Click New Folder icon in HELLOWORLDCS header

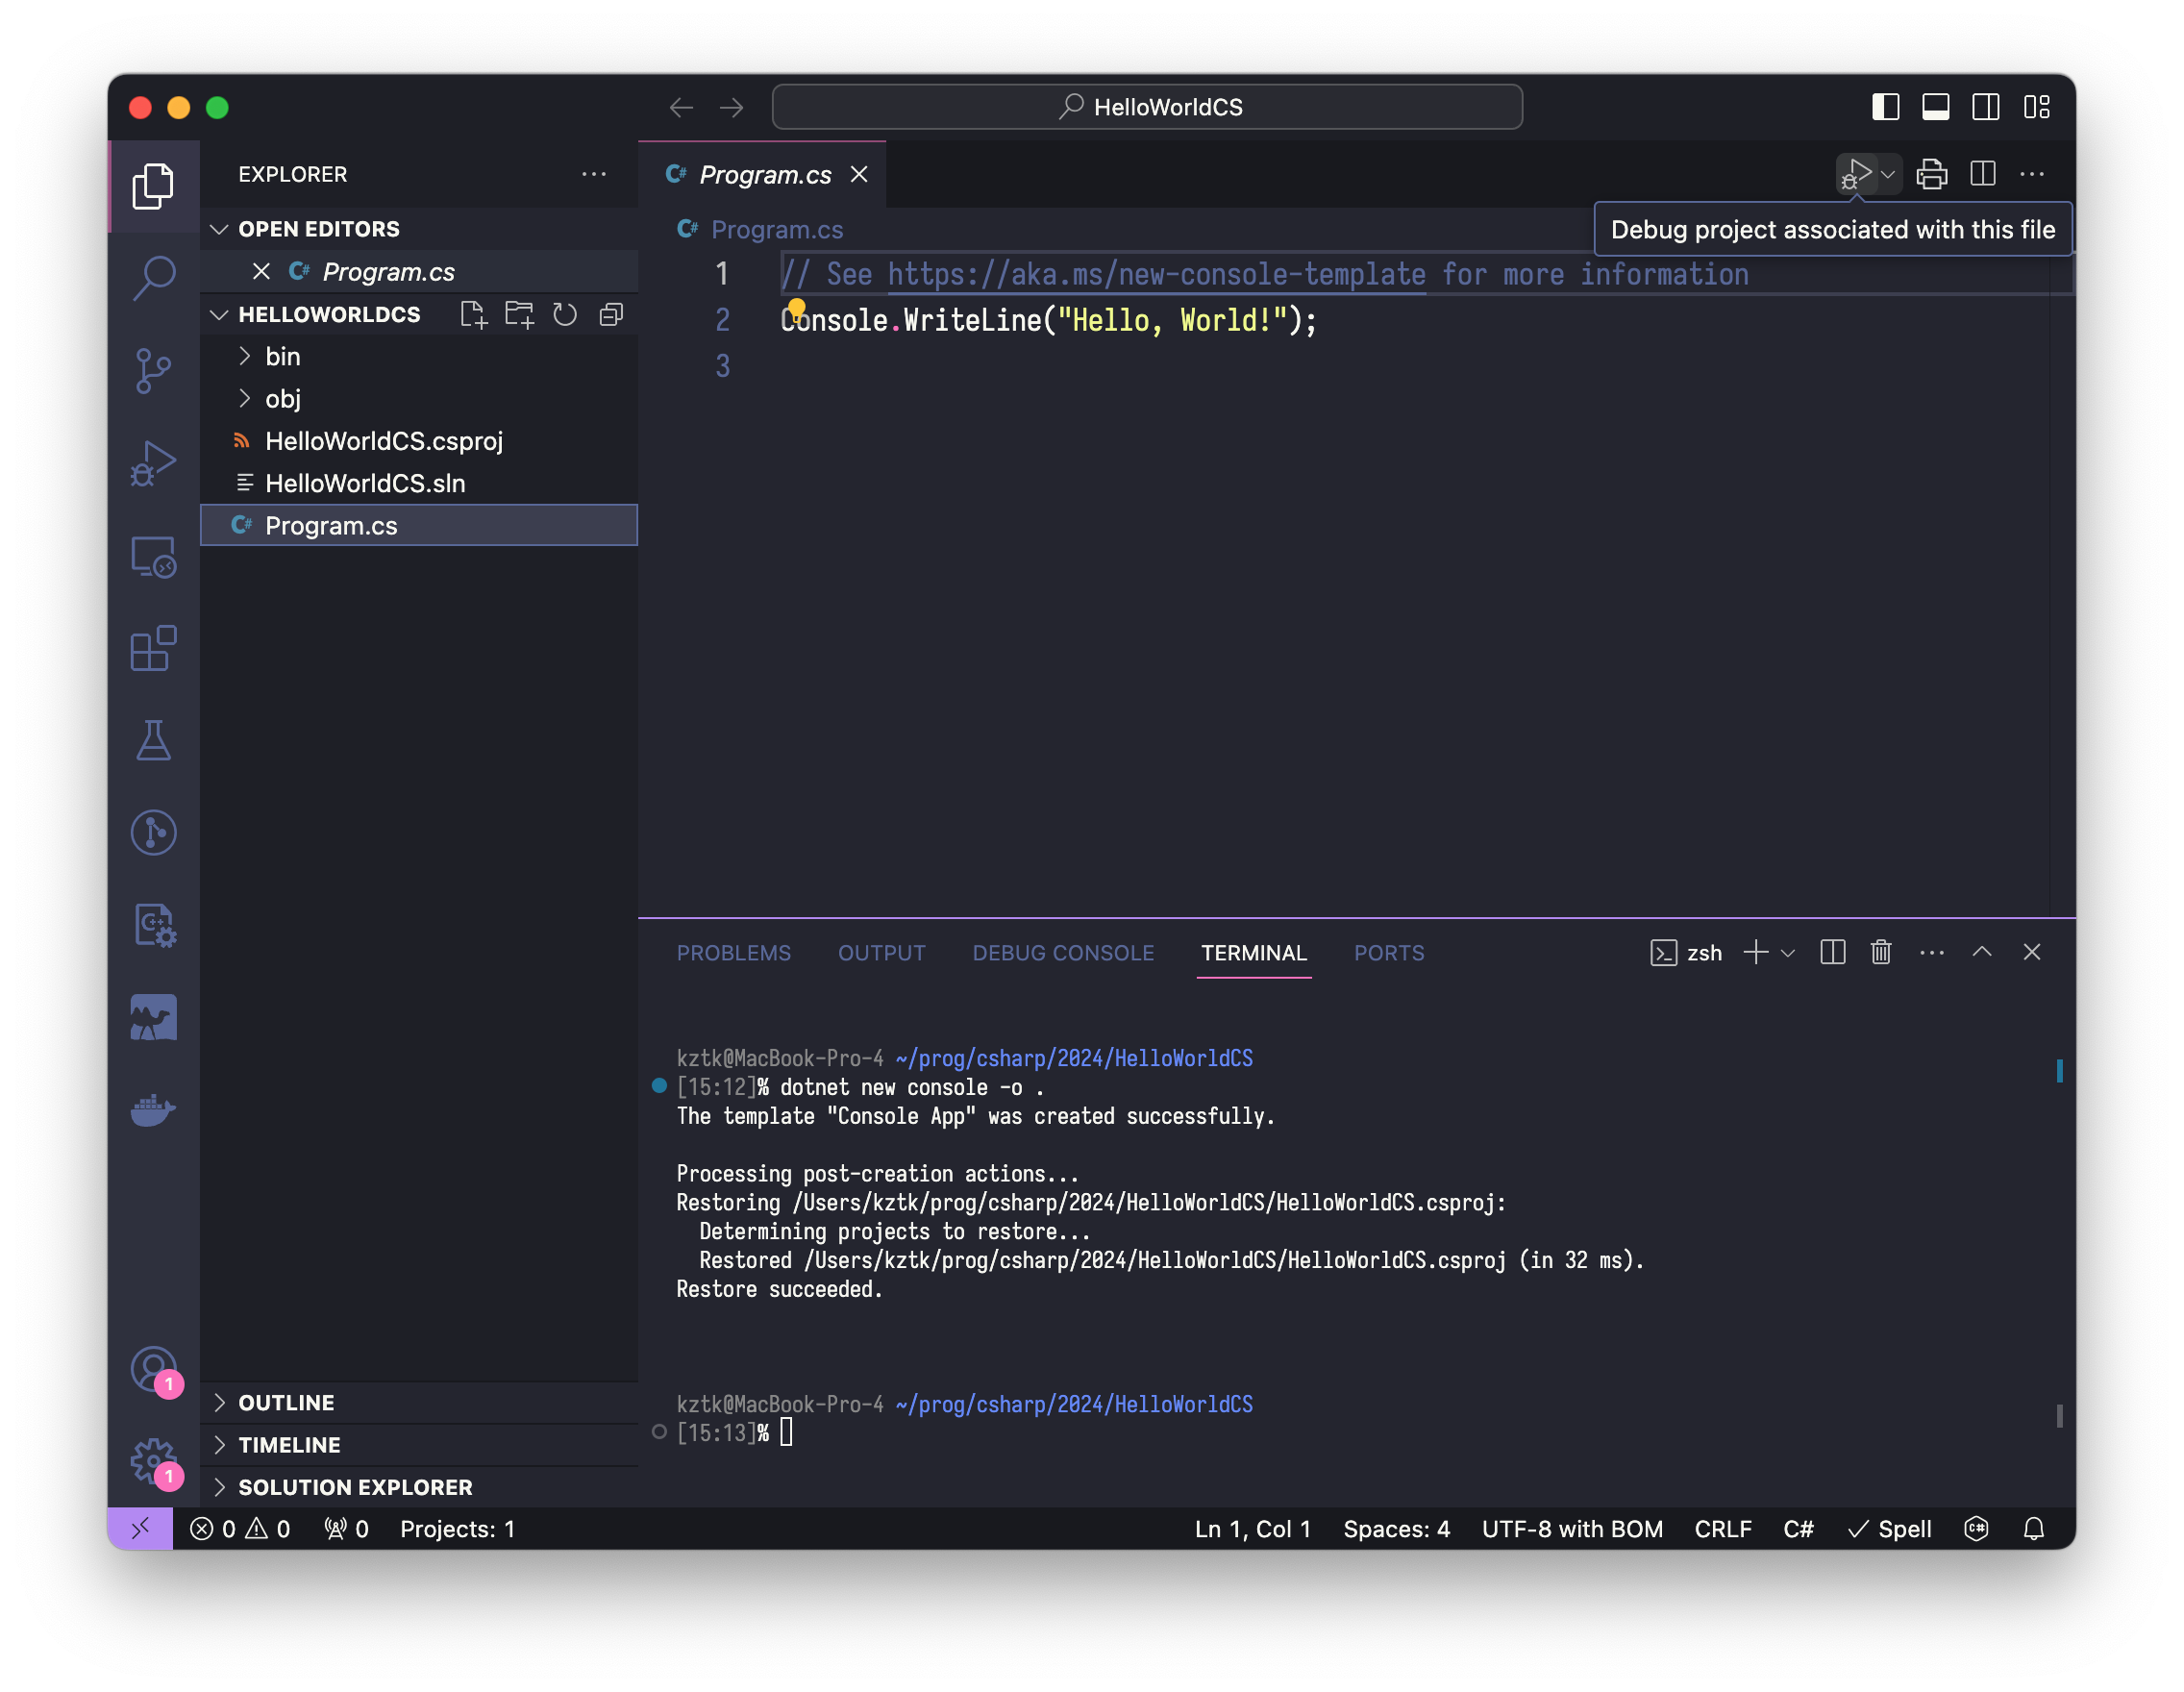point(519,314)
